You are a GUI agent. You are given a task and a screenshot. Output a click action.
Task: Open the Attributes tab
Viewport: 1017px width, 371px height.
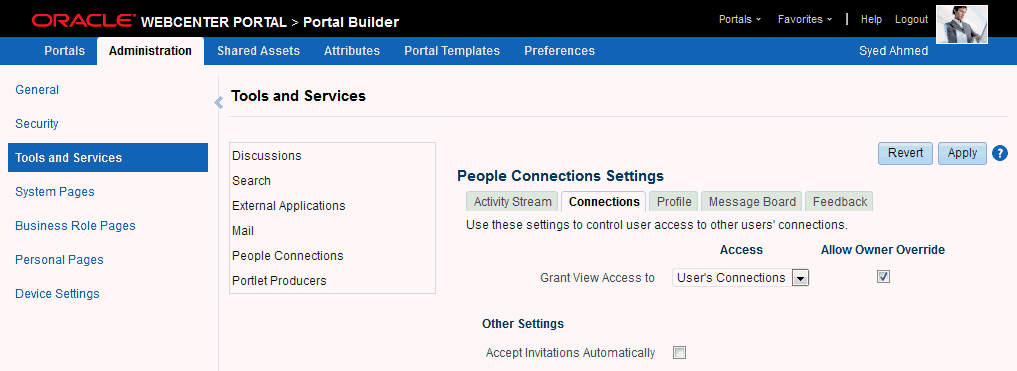pos(352,51)
